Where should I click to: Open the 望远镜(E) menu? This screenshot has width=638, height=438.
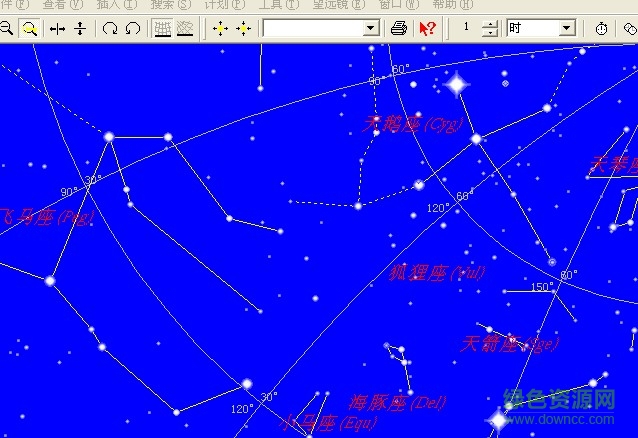[x=339, y=4]
